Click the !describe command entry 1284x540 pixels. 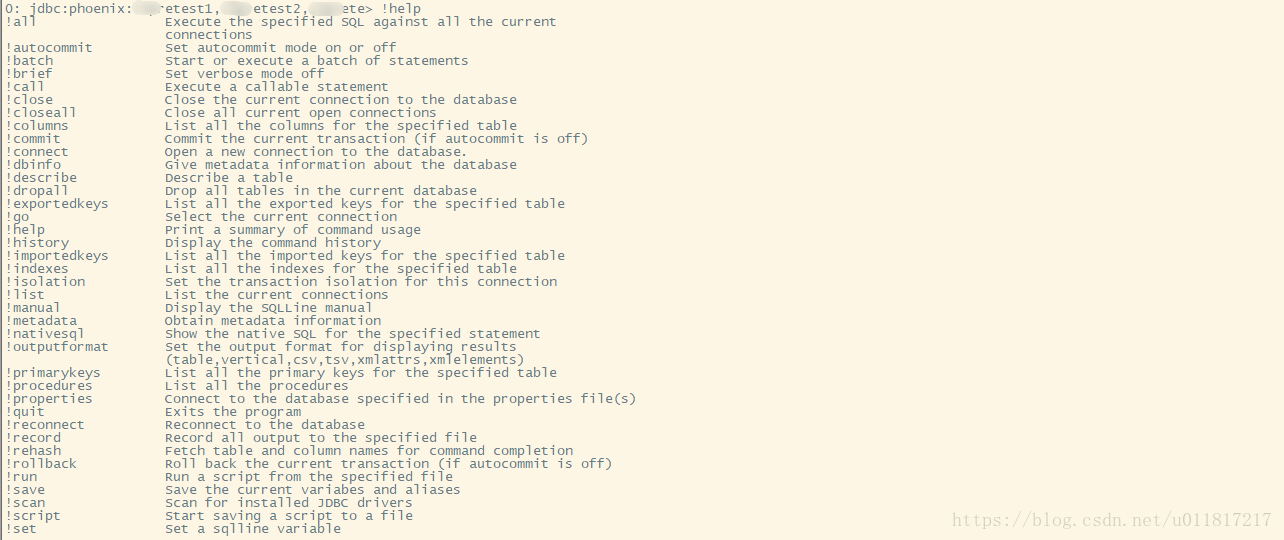point(41,177)
